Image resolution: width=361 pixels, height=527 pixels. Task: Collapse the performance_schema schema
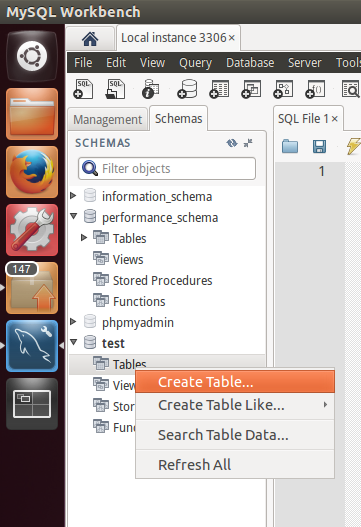(74, 216)
